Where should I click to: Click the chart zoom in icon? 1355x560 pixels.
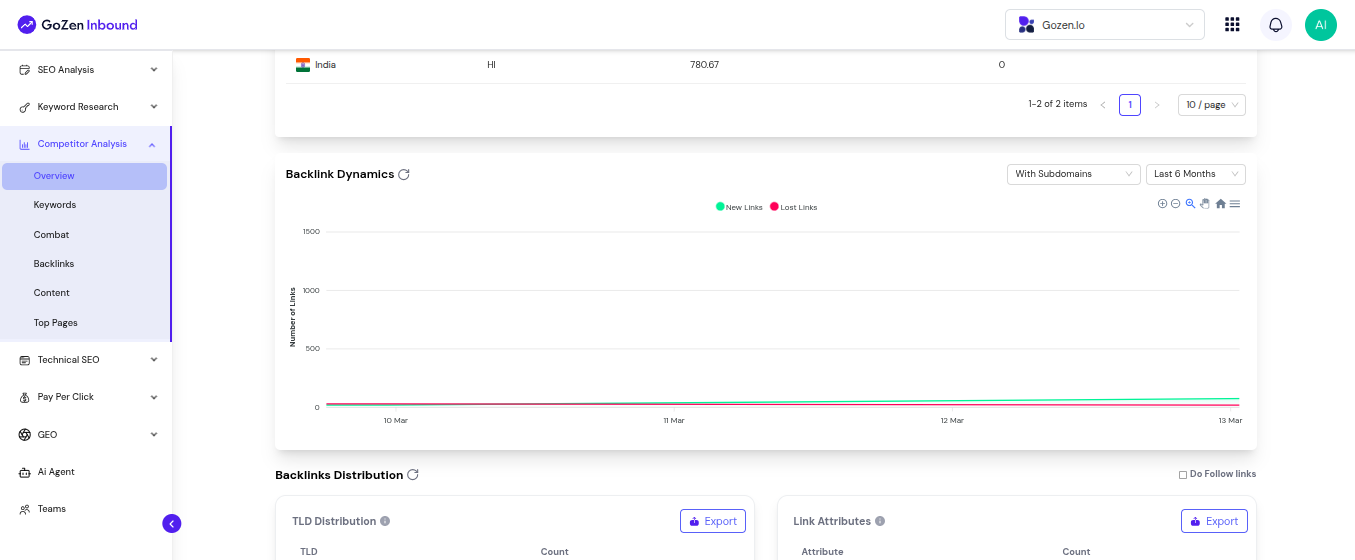(1162, 204)
